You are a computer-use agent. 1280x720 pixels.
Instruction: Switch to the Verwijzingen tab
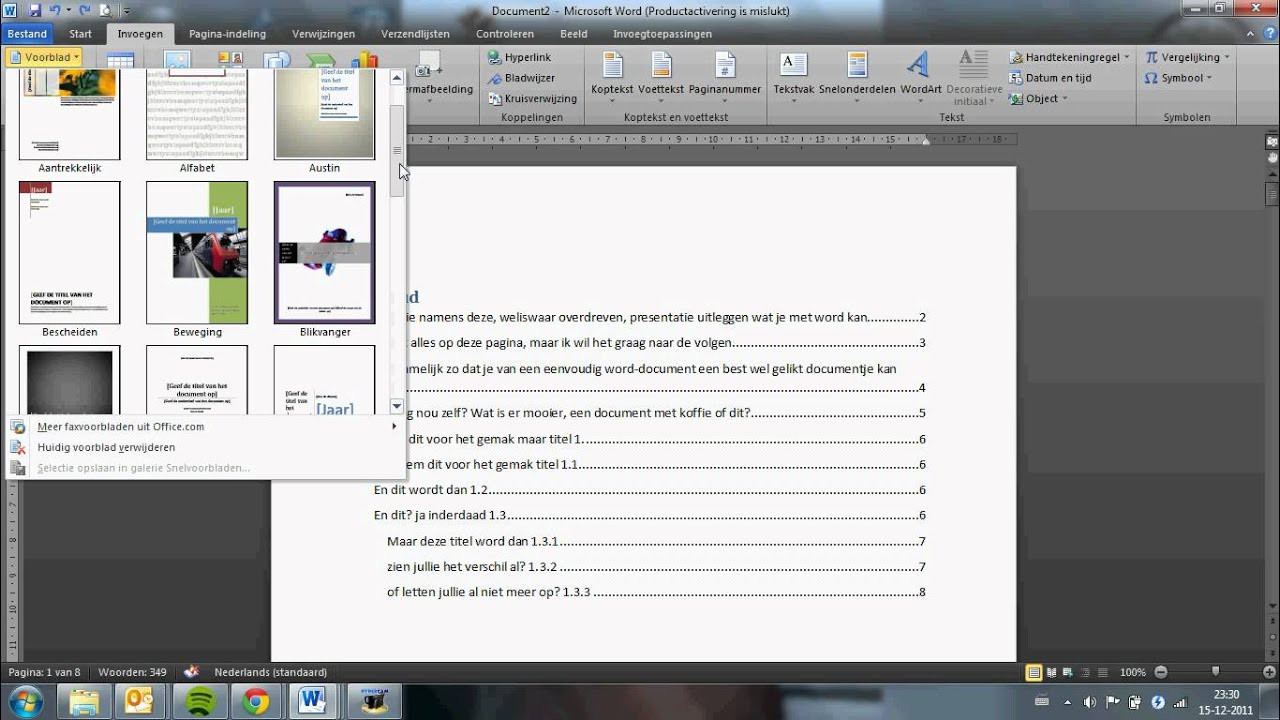(324, 34)
